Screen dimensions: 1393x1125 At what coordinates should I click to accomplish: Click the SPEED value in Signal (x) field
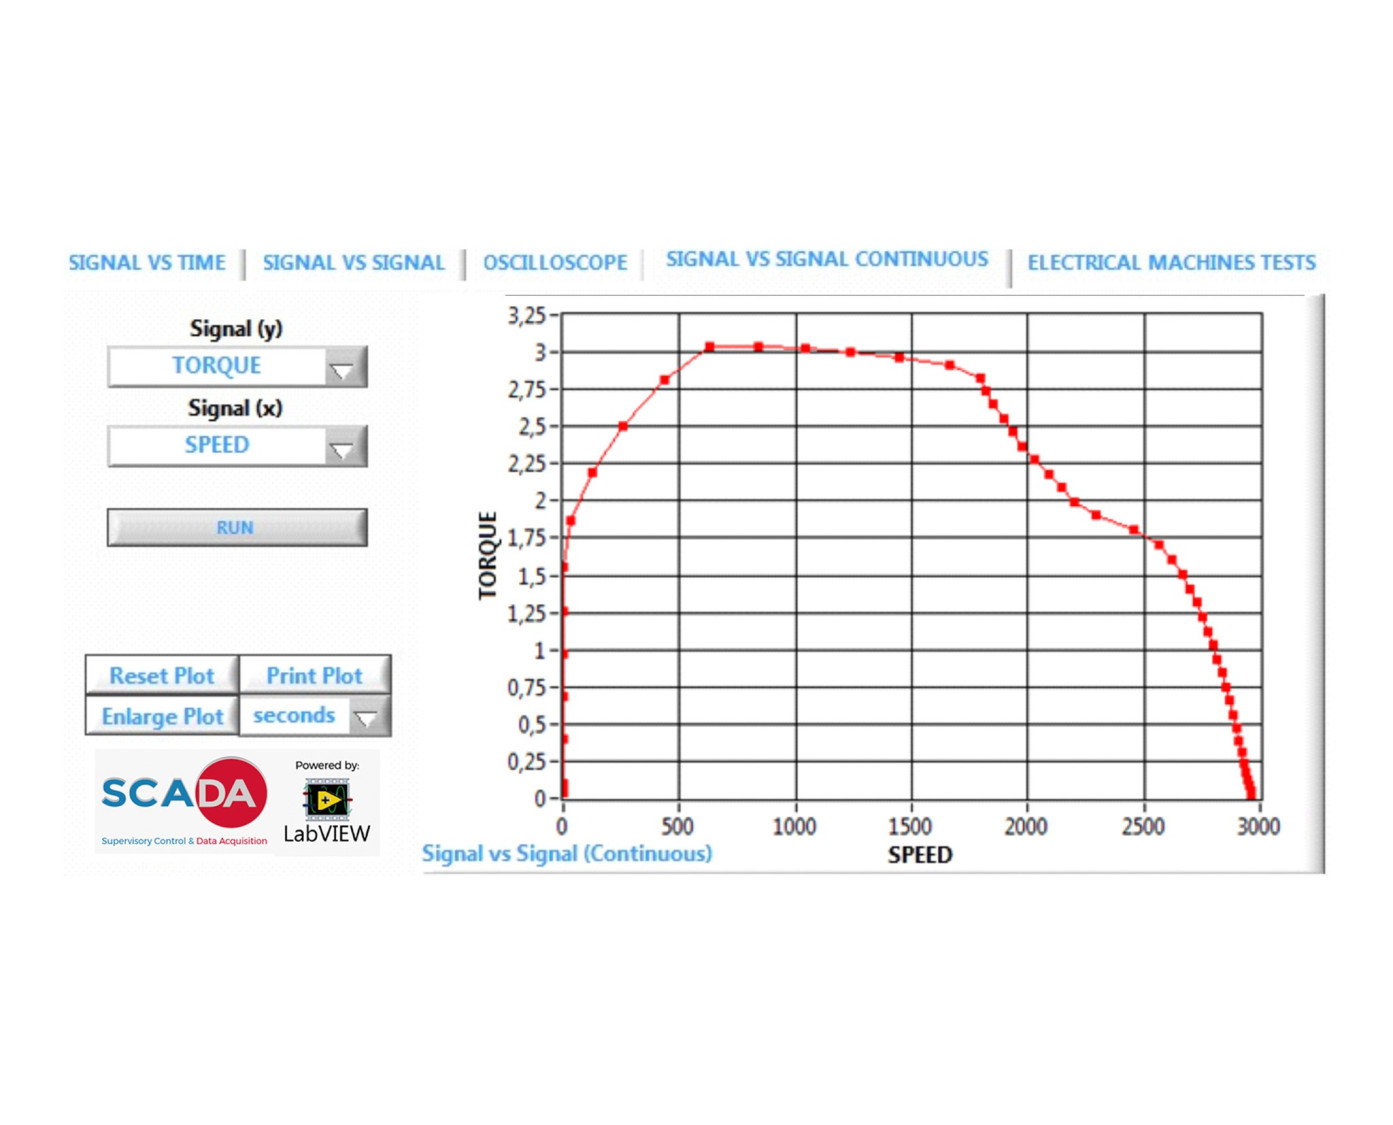point(216,446)
